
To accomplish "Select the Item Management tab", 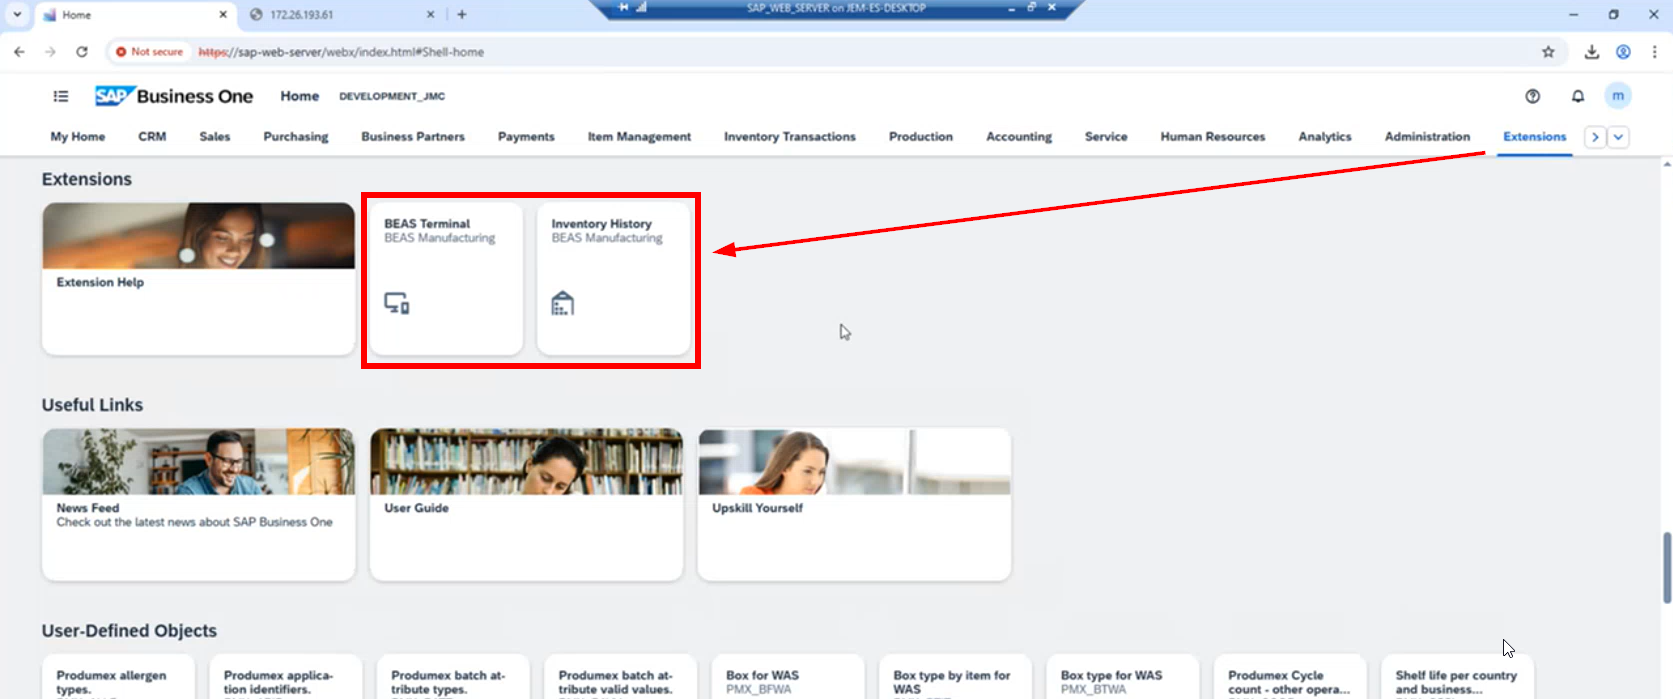I will (x=639, y=137).
